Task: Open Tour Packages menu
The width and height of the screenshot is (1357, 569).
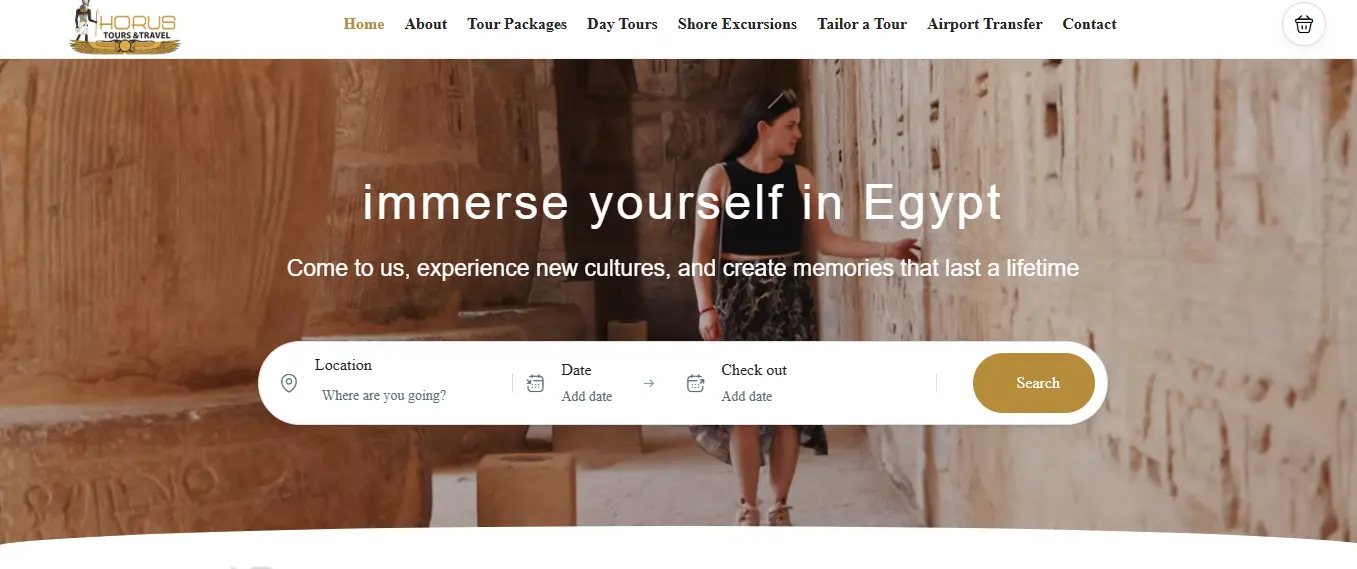Action: tap(517, 24)
